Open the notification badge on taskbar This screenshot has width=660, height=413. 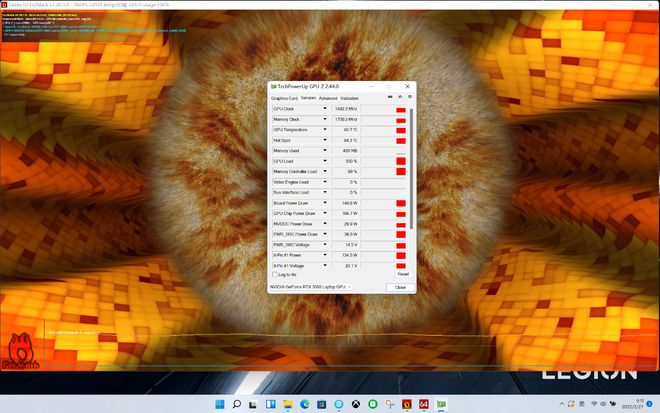(x=649, y=404)
